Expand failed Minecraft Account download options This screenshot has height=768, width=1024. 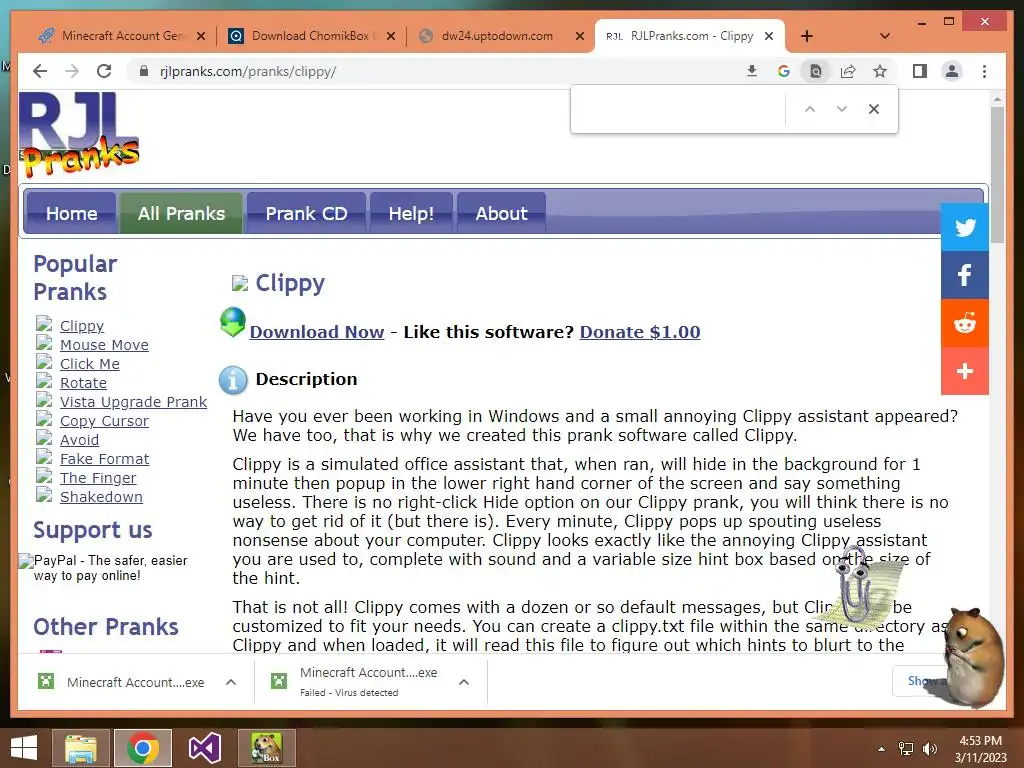464,682
